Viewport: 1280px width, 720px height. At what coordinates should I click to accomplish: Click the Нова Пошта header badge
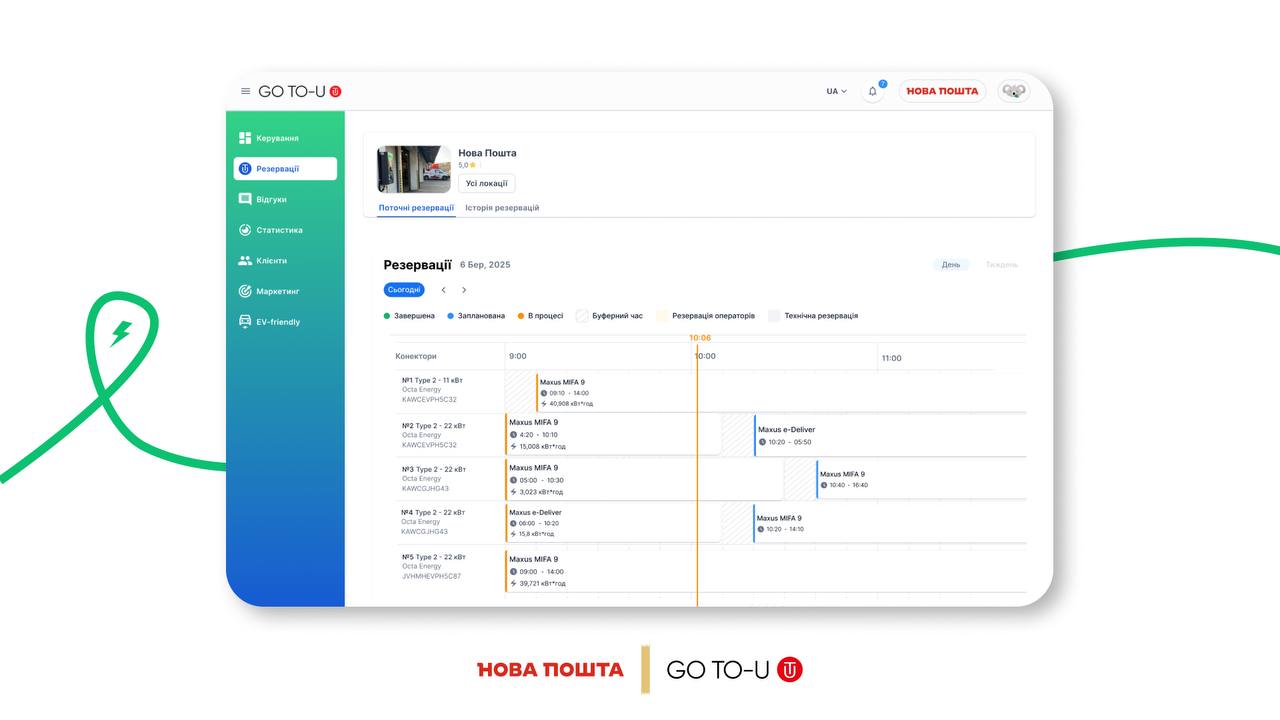pyautogui.click(x=942, y=91)
